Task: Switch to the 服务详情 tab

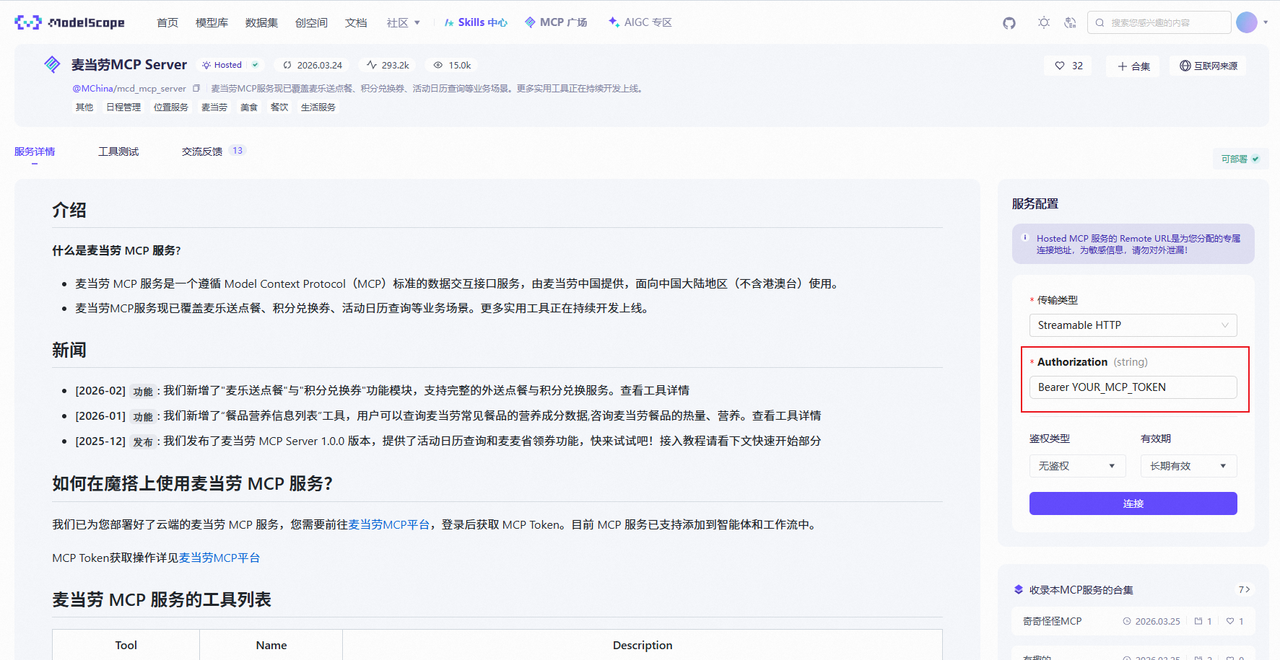Action: [35, 152]
